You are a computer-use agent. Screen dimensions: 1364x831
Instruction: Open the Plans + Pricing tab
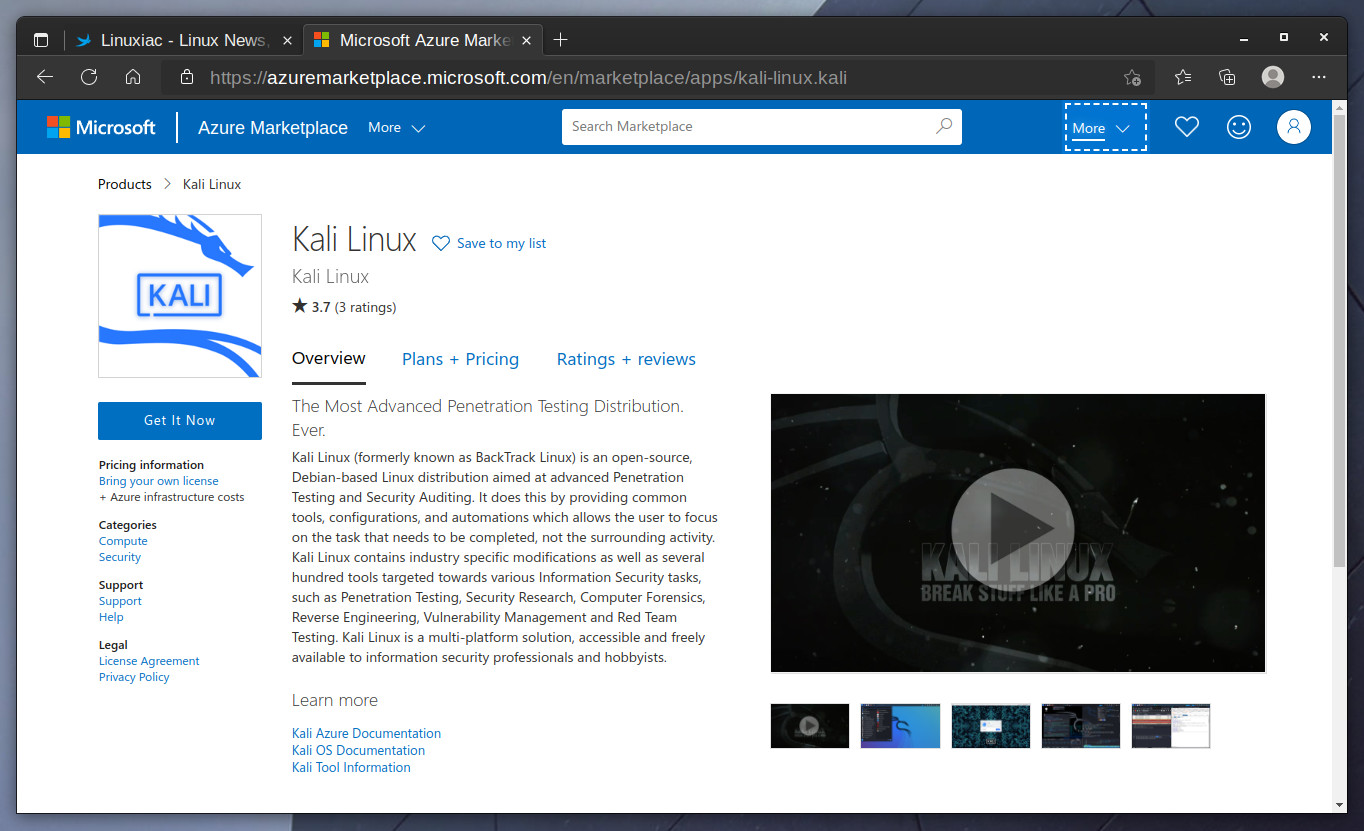(x=460, y=359)
